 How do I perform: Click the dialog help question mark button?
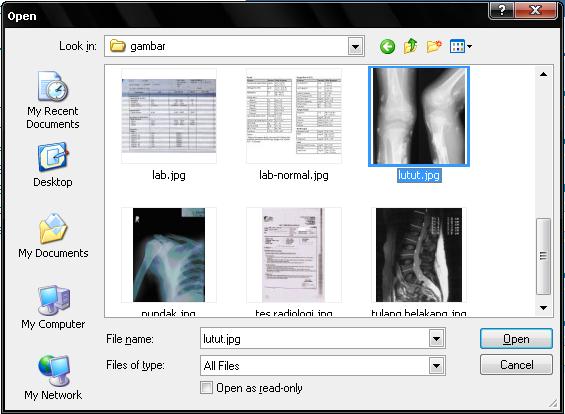tap(502, 9)
